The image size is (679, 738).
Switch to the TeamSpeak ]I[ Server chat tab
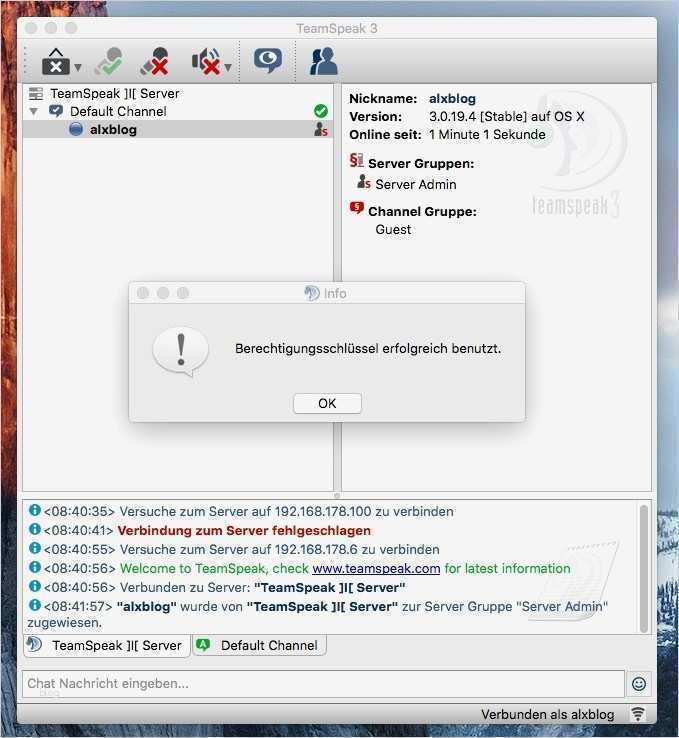tap(107, 645)
